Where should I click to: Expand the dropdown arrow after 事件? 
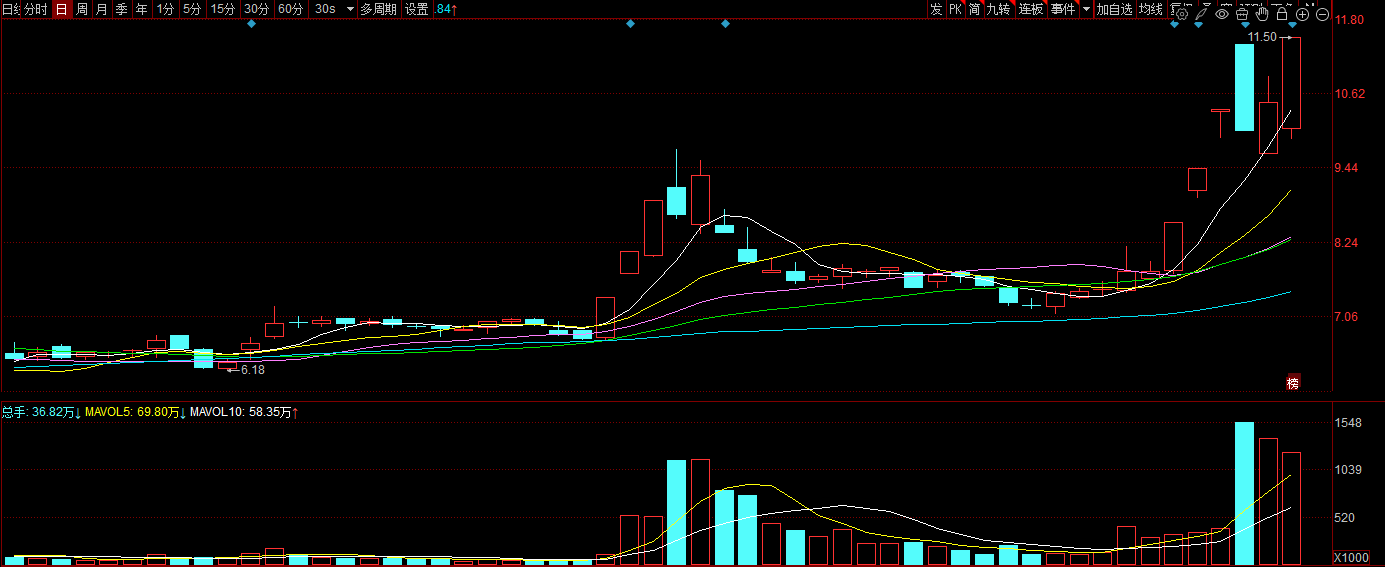coord(1086,9)
